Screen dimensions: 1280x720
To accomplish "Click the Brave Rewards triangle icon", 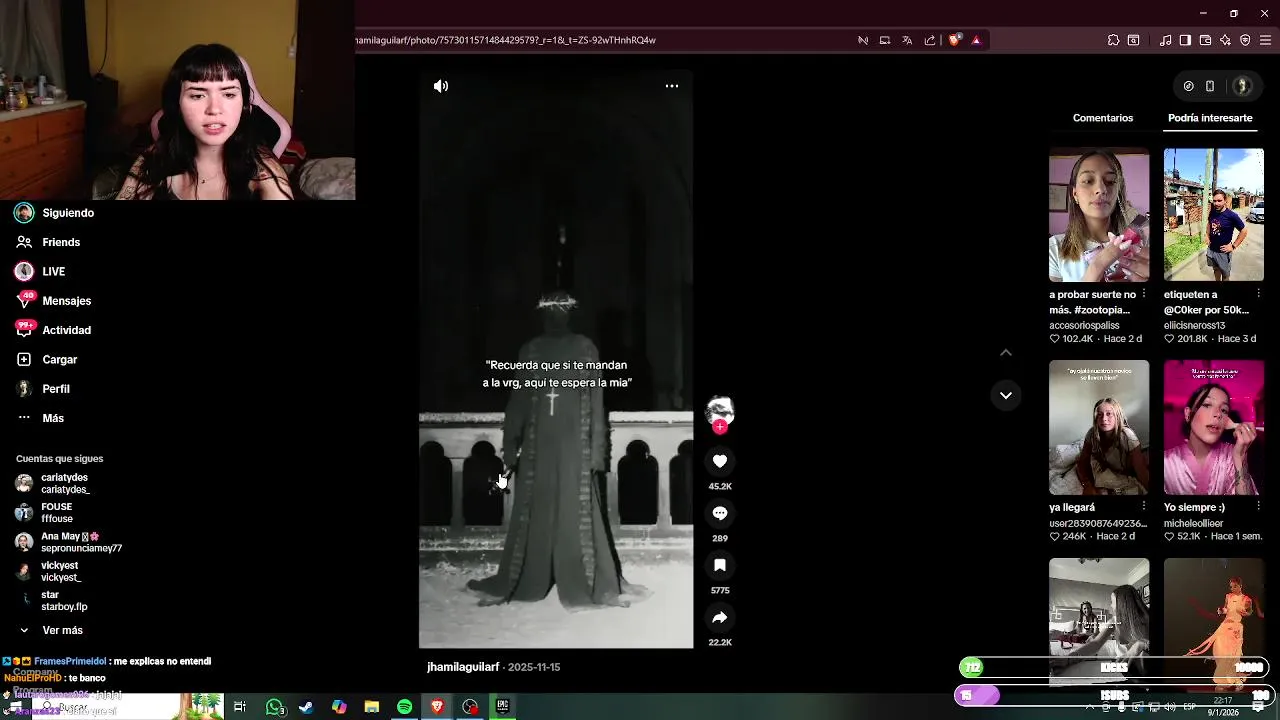I will tap(976, 40).
